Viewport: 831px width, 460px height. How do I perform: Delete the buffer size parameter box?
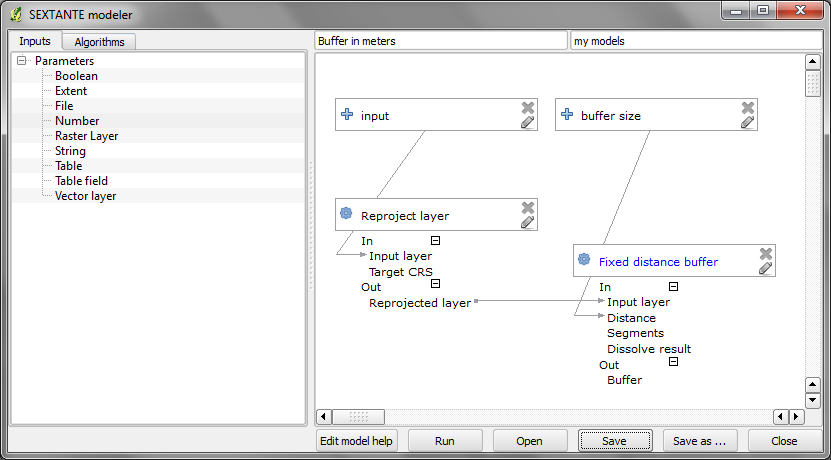(x=748, y=108)
